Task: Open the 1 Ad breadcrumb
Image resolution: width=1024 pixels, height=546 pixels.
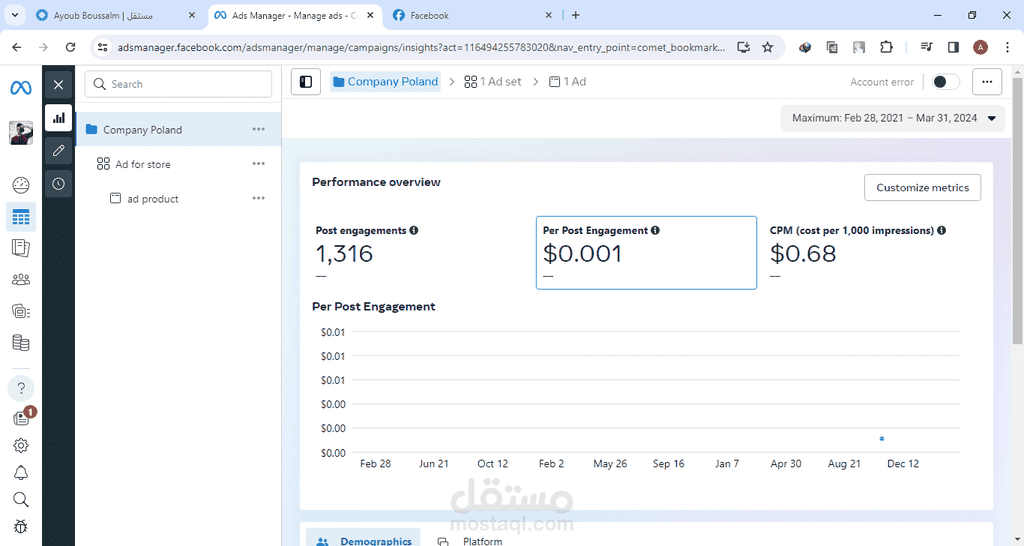Action: pos(567,82)
